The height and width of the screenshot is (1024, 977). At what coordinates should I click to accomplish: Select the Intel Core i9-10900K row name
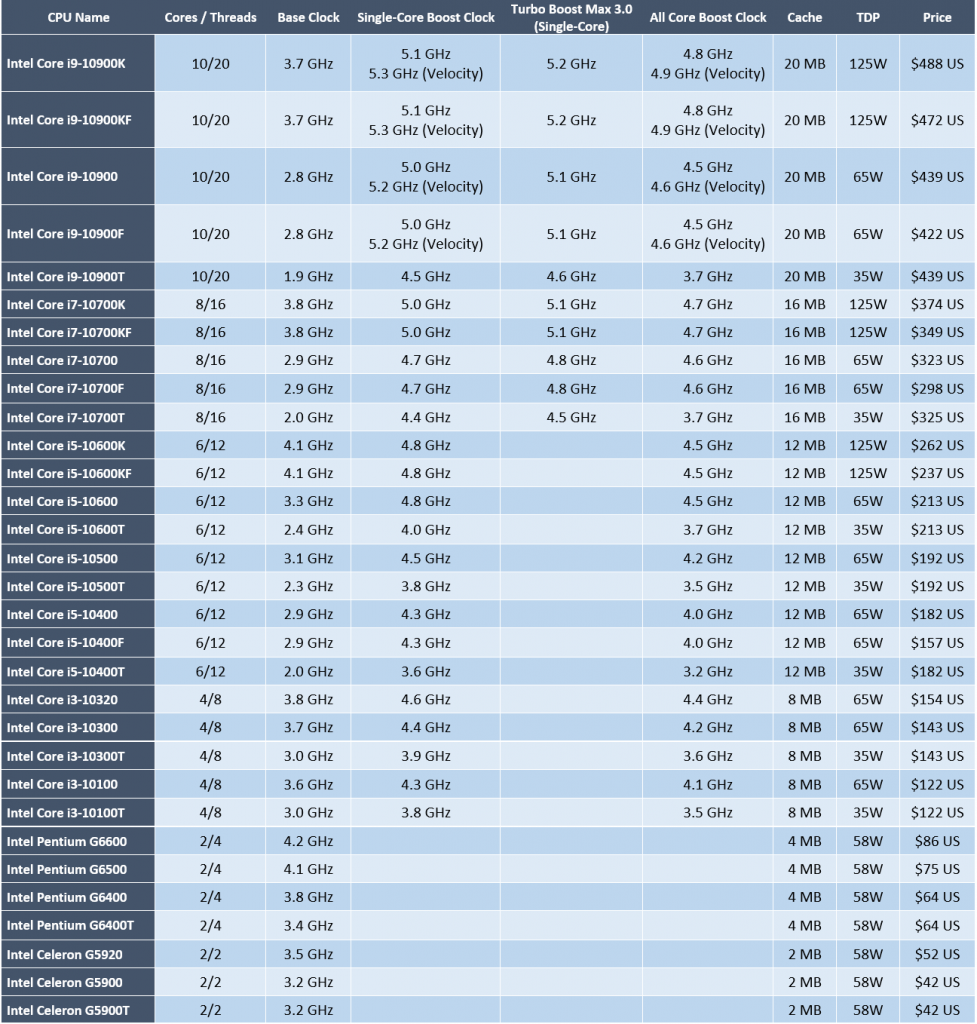point(78,63)
